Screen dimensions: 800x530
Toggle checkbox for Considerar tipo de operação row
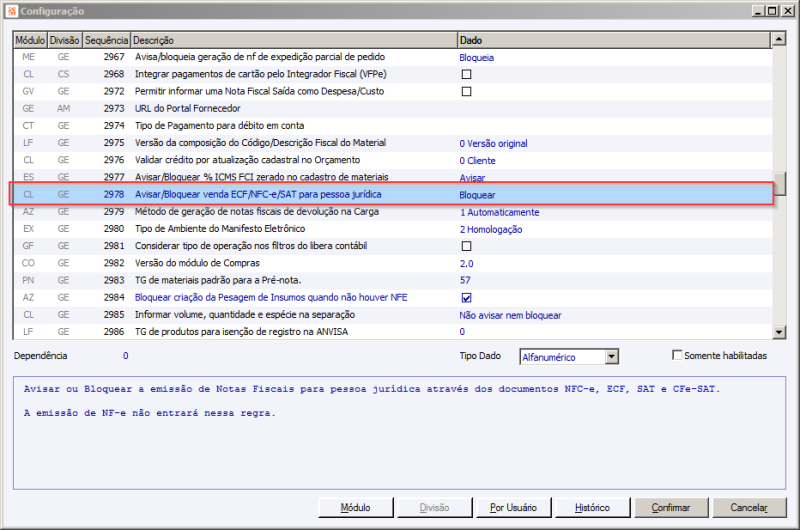pos(466,246)
